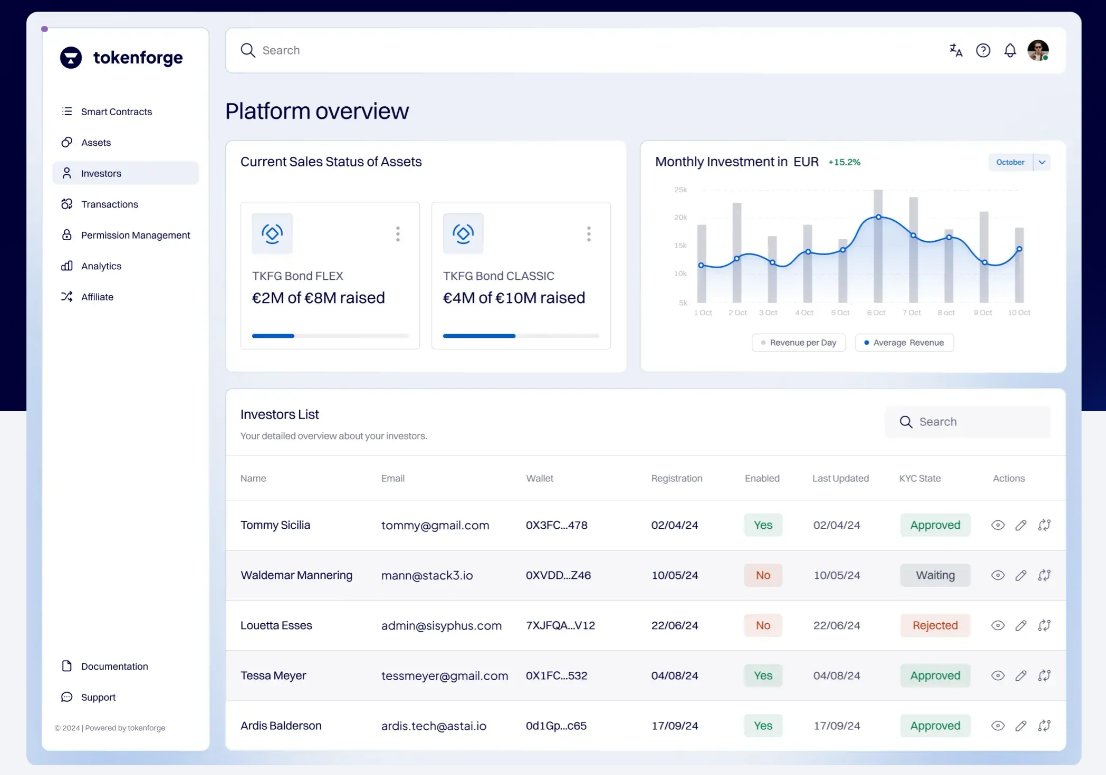The image size is (1106, 775).
Task: Open the user profile avatar
Action: click(1038, 50)
